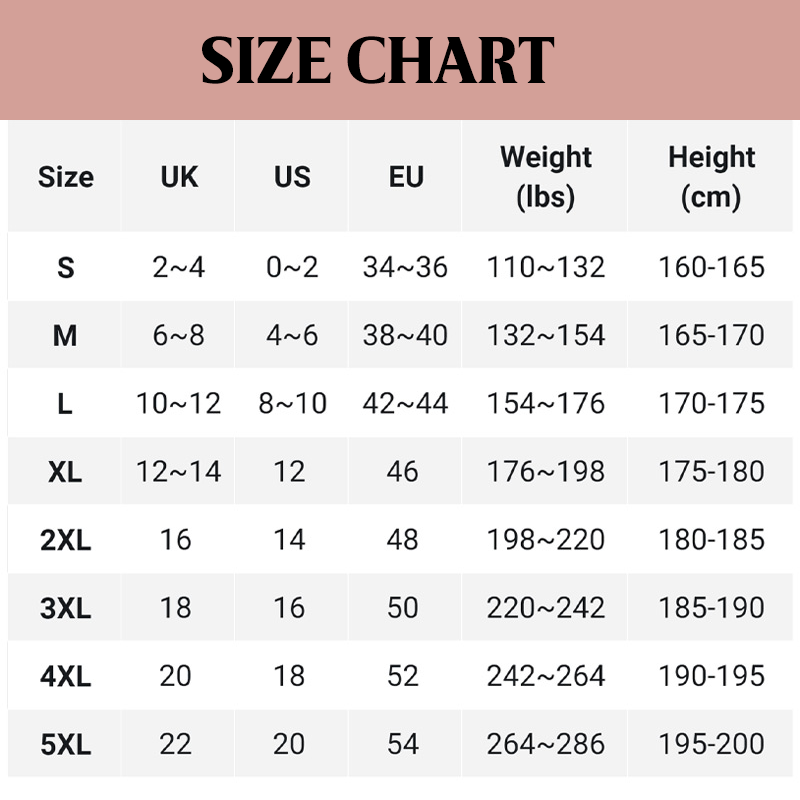This screenshot has height=800, width=800.
Task: Select UK value 10~12
Action: pos(179,404)
